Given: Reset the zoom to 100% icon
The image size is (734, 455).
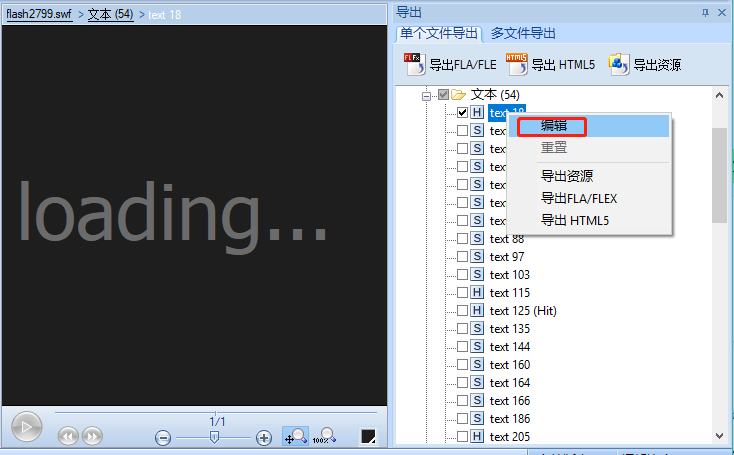Looking at the screenshot, I should pyautogui.click(x=323, y=436).
